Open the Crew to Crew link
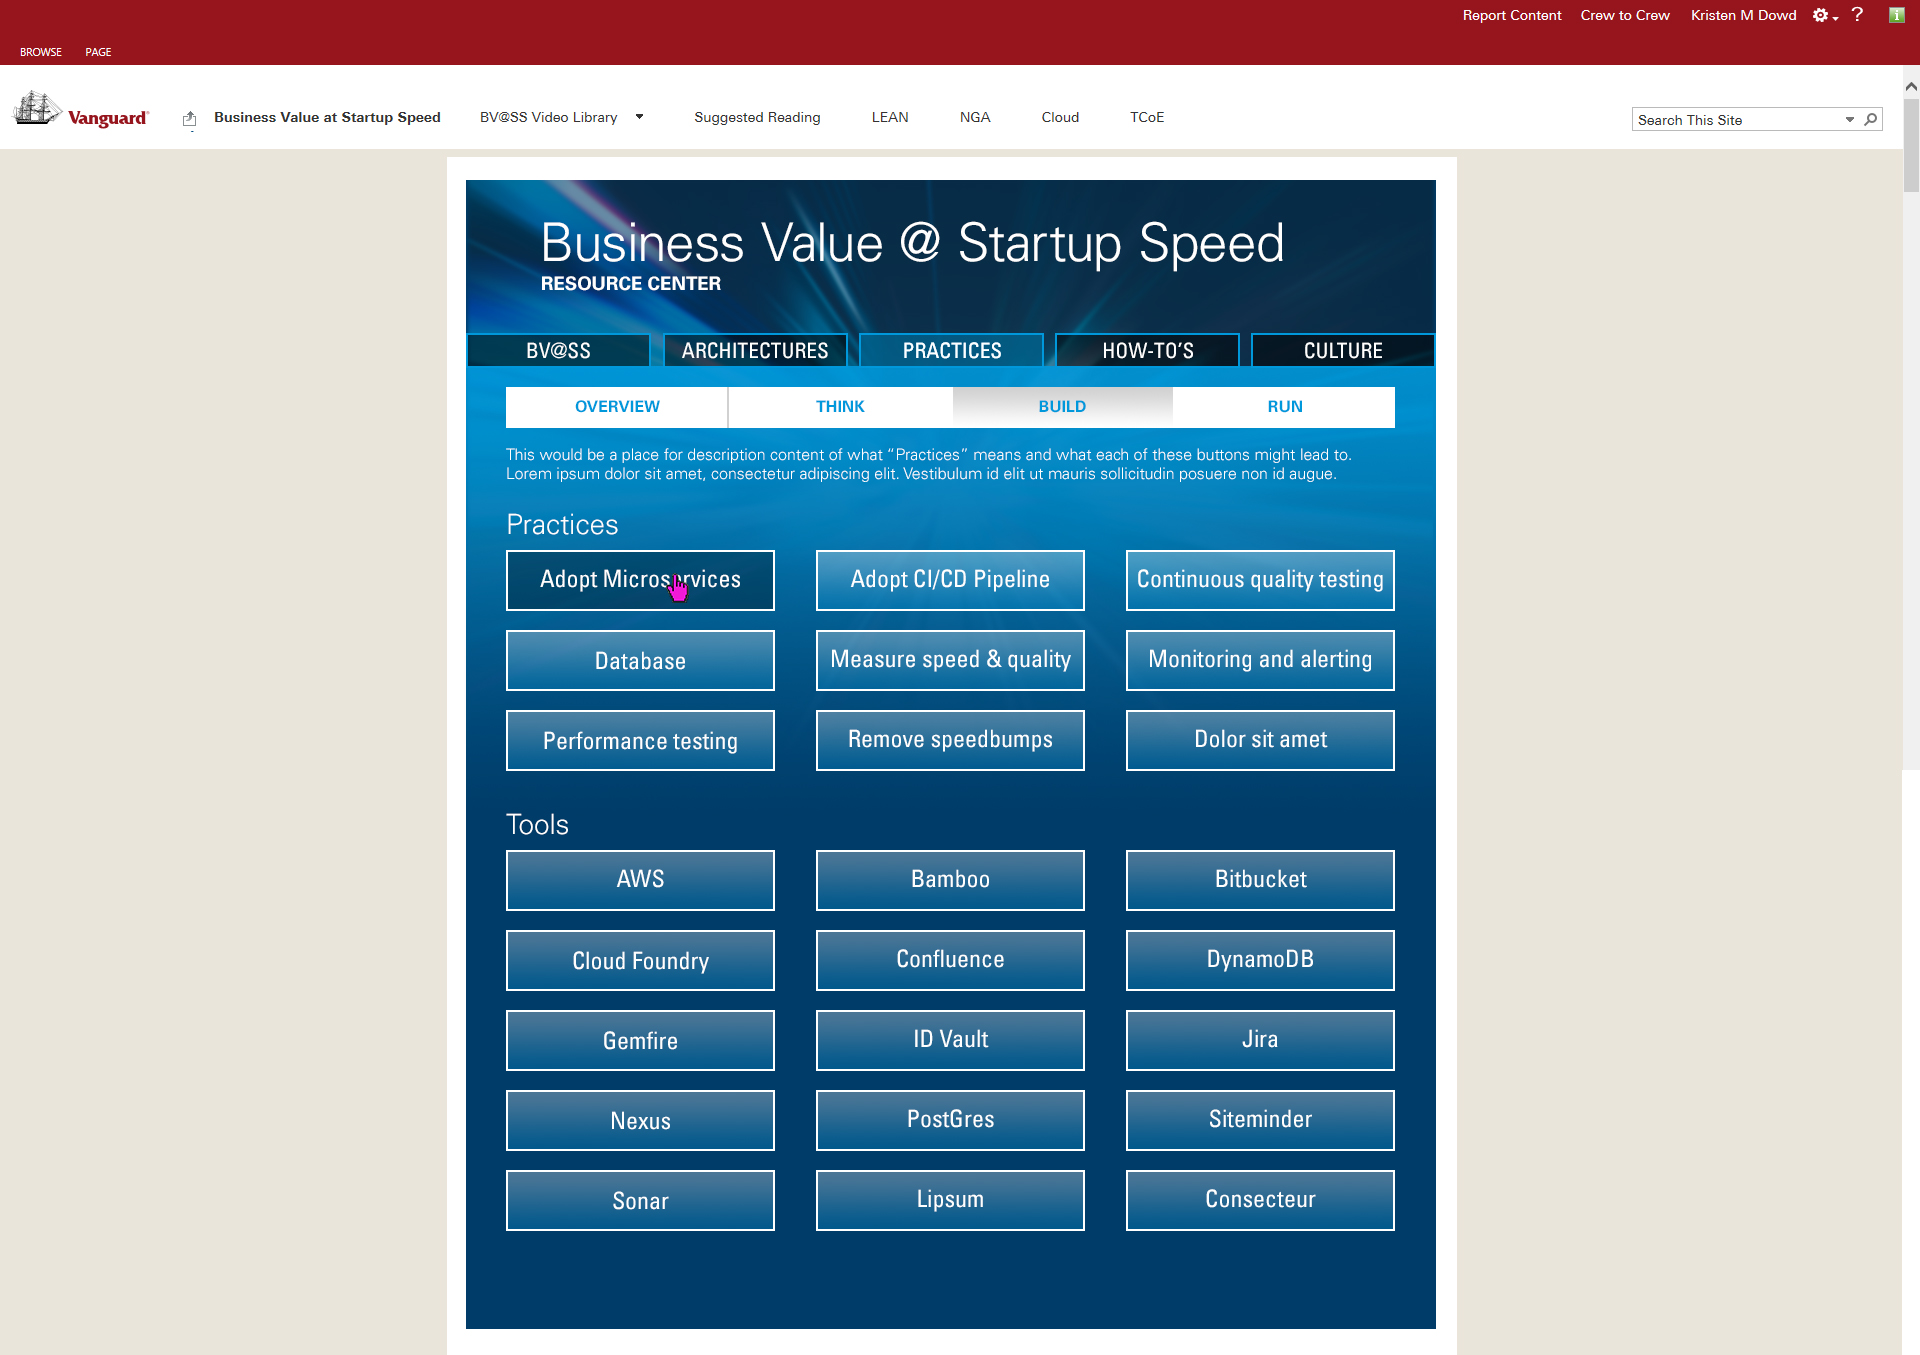Screen dimensions: 1920x1355 [1625, 15]
